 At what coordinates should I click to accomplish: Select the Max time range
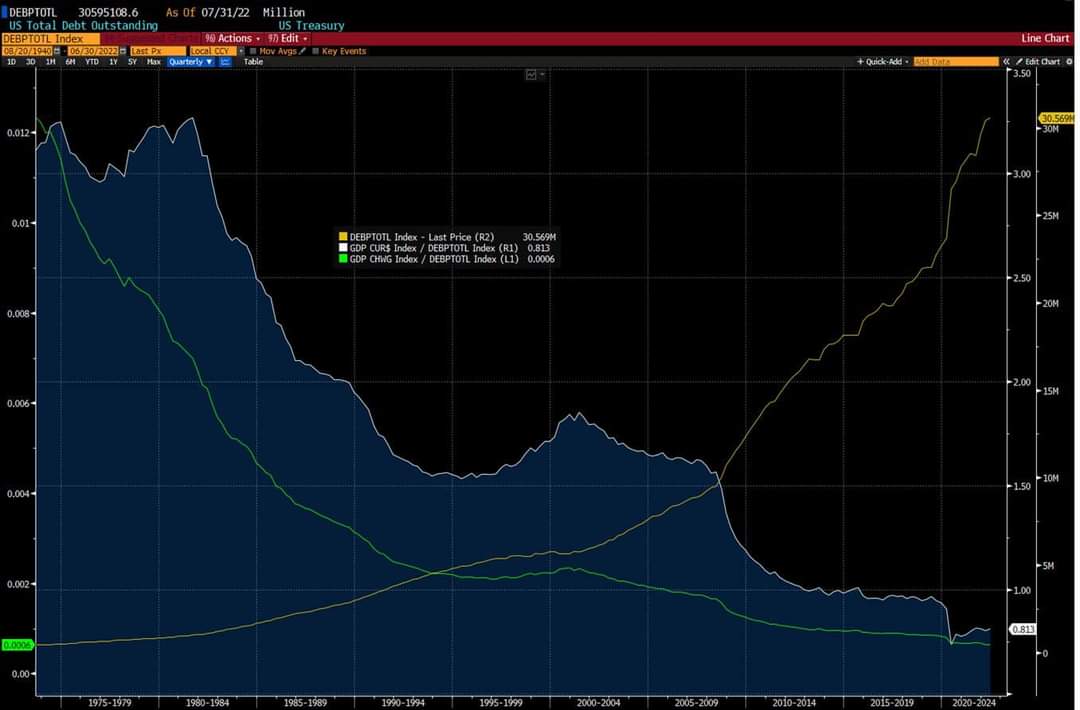(x=154, y=62)
